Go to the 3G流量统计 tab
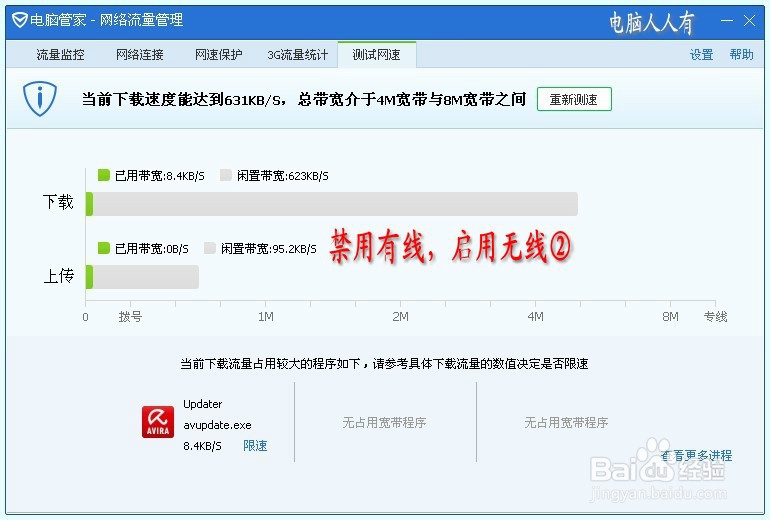770x520 pixels. [x=298, y=55]
